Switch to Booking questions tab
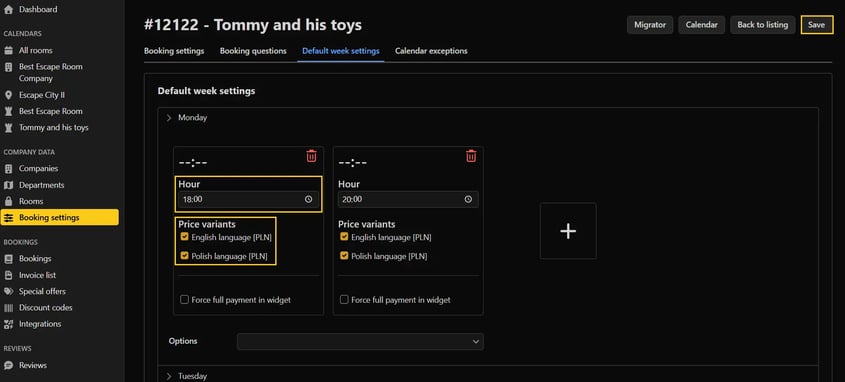The width and height of the screenshot is (845, 382). (253, 51)
